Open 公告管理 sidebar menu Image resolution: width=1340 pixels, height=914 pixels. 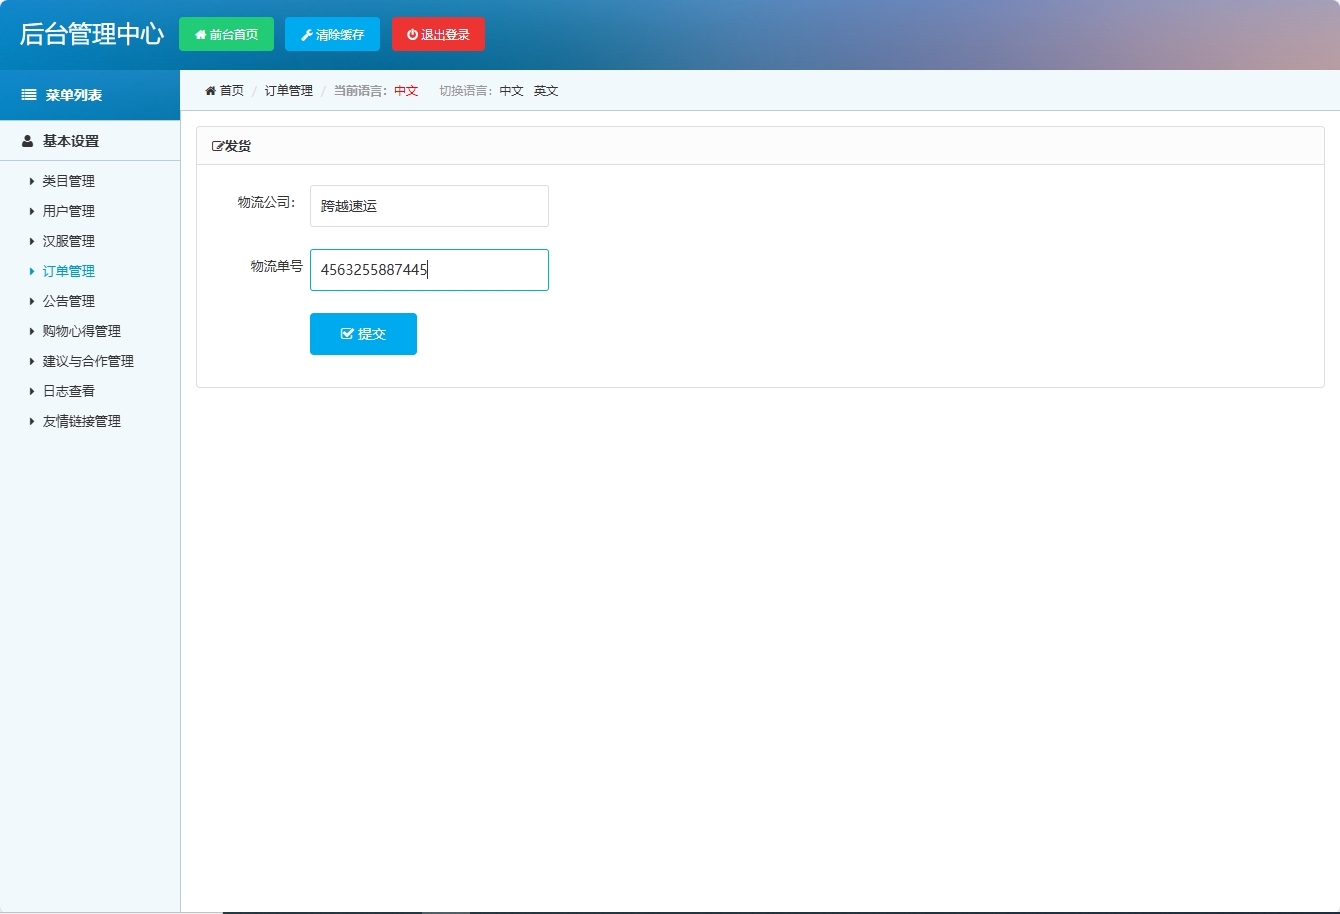point(69,301)
